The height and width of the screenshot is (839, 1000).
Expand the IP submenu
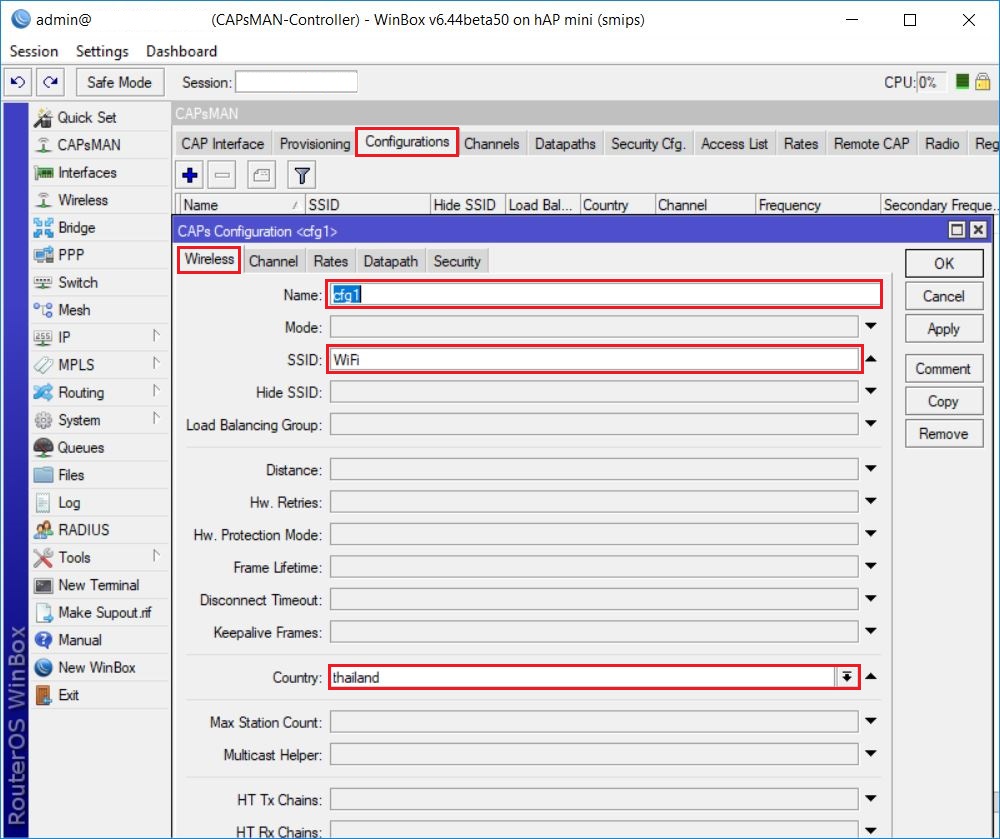click(x=156, y=336)
